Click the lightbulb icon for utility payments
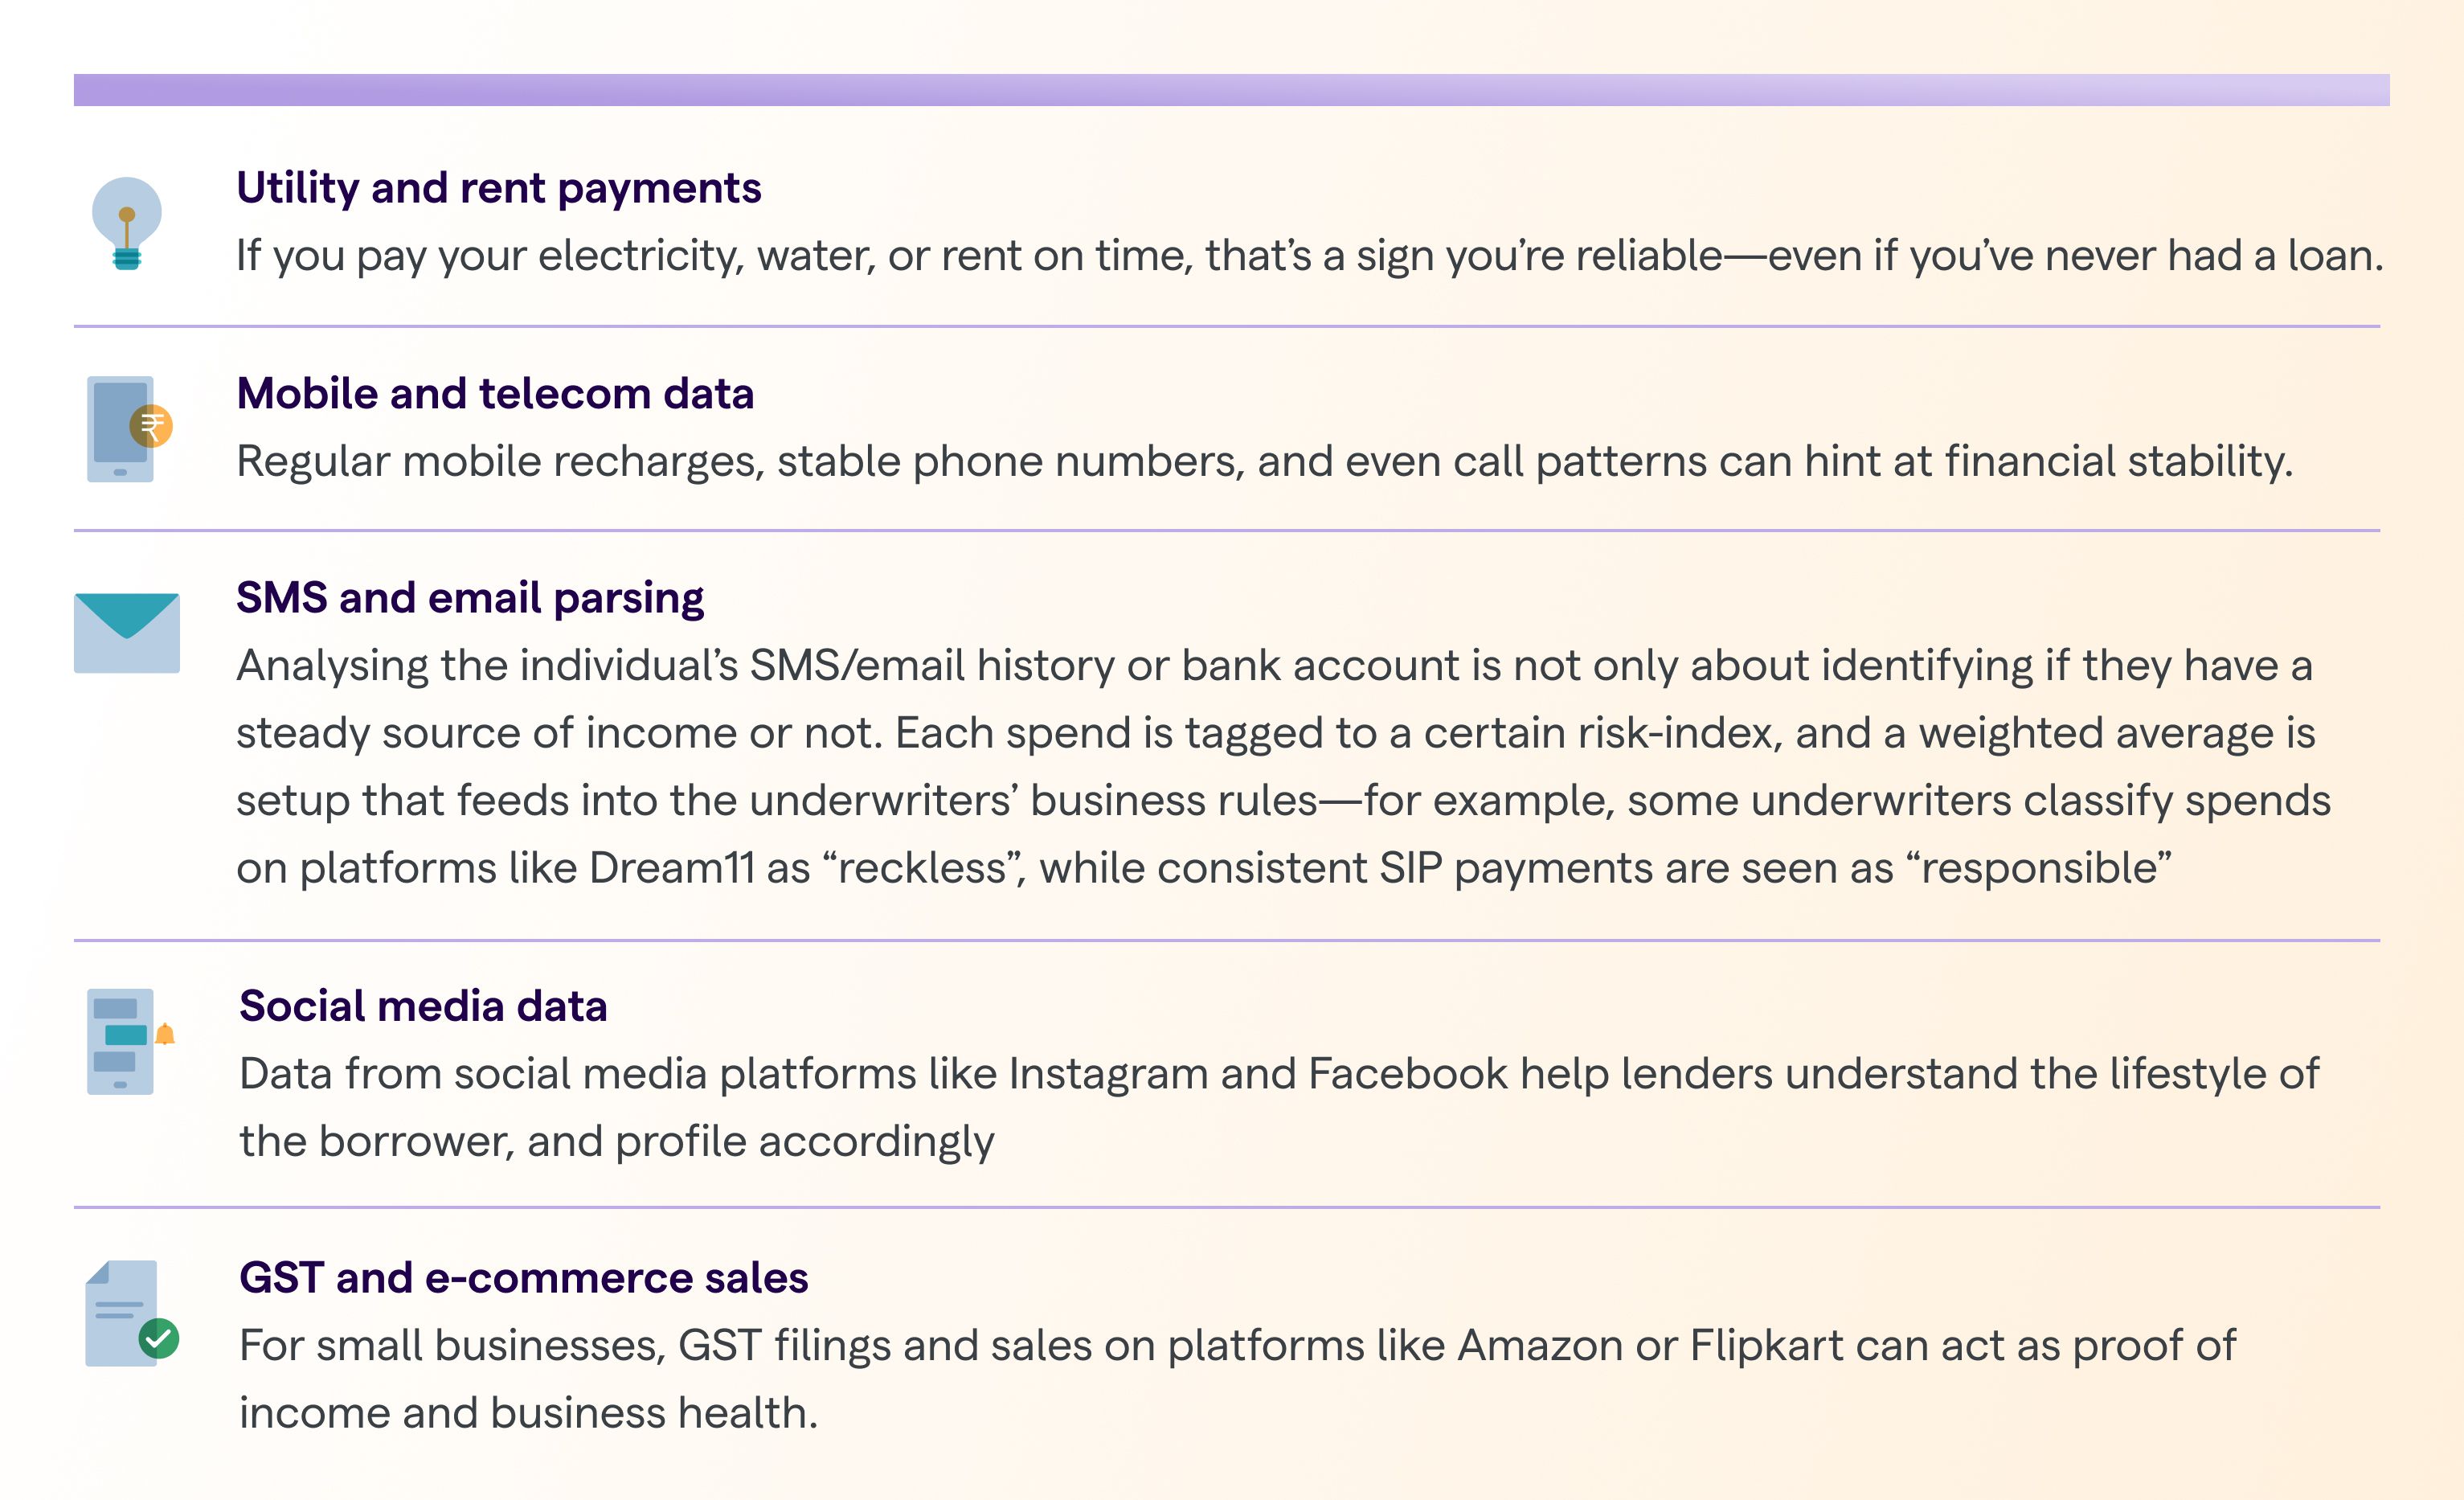 coord(126,223)
